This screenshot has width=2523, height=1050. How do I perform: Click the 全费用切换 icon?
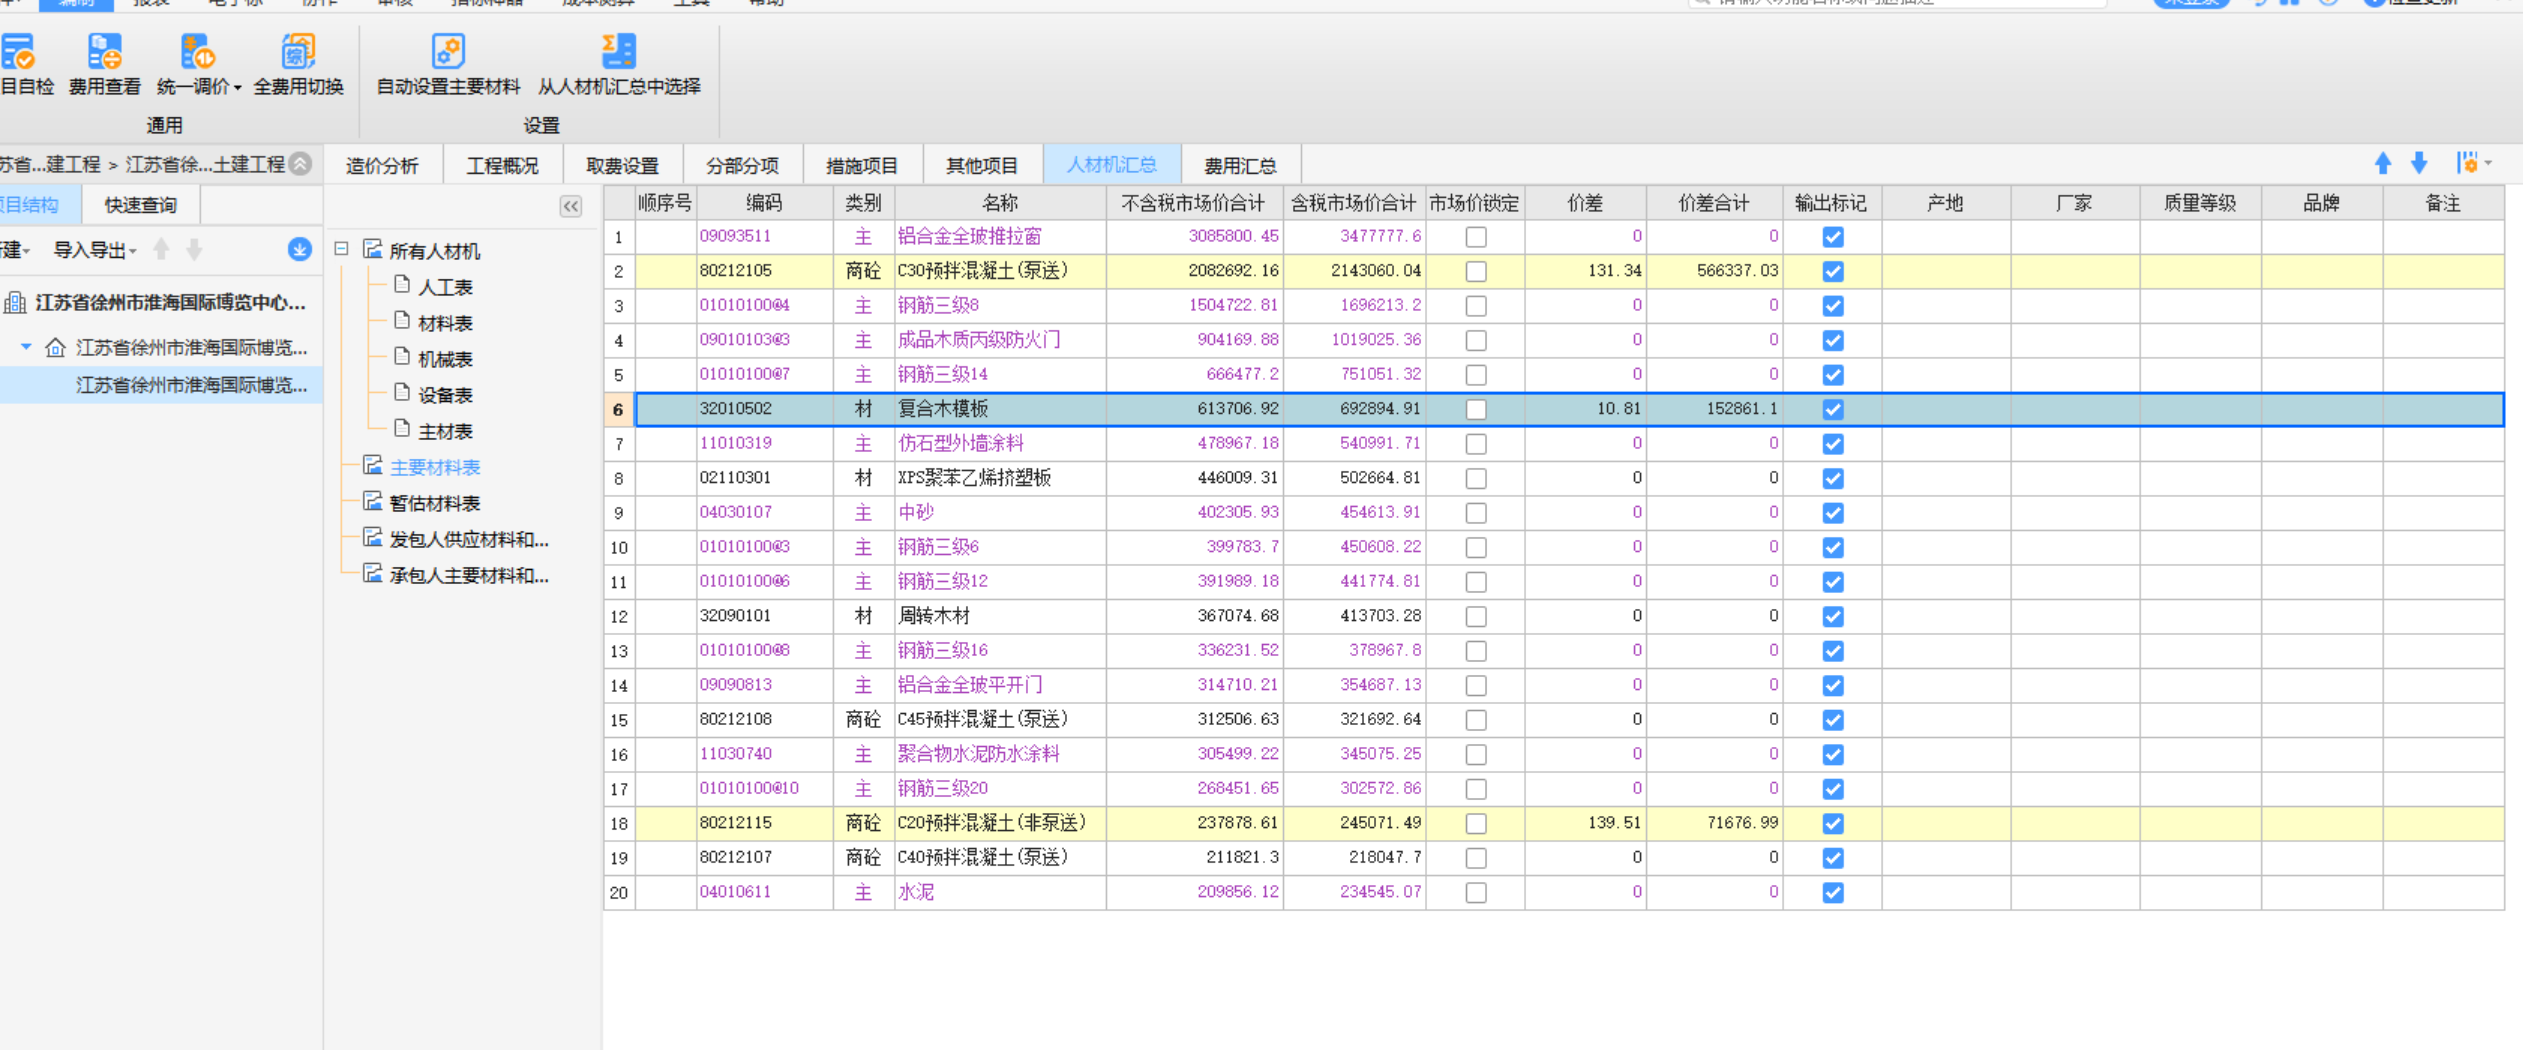coord(298,52)
